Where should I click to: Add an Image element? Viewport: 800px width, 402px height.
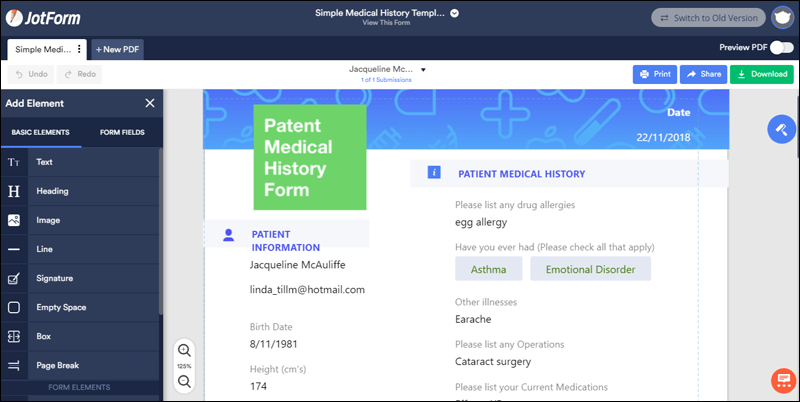(x=48, y=220)
